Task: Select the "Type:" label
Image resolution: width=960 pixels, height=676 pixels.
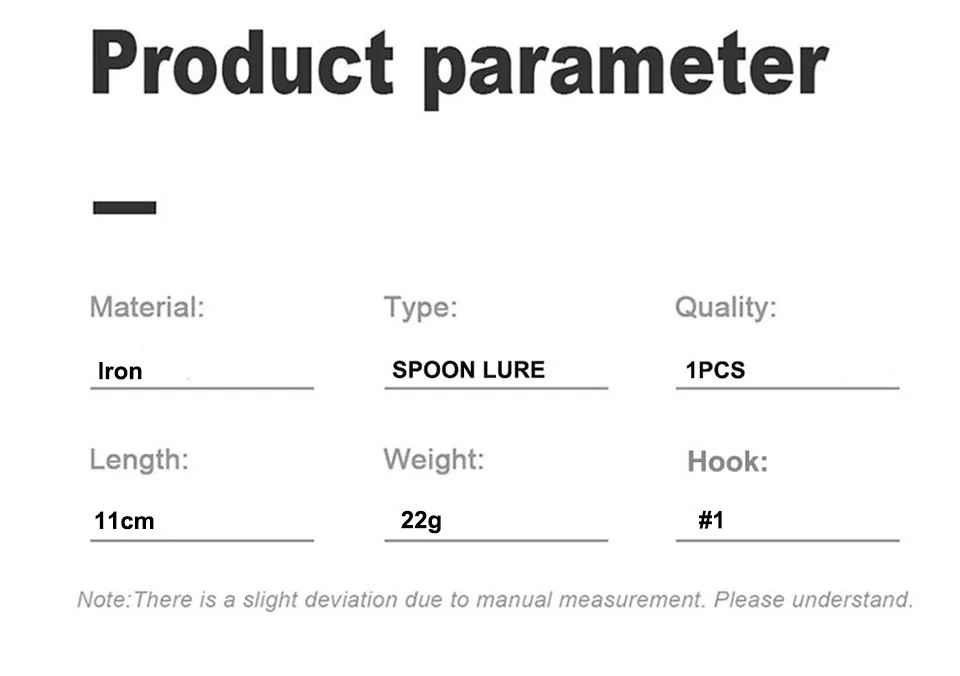Action: [x=420, y=307]
